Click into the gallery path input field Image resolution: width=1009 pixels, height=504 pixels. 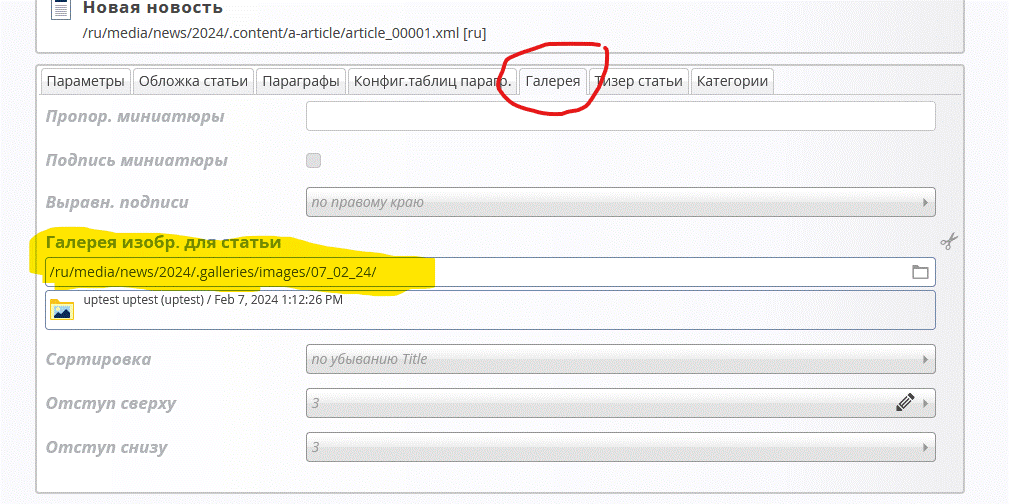[470, 272]
